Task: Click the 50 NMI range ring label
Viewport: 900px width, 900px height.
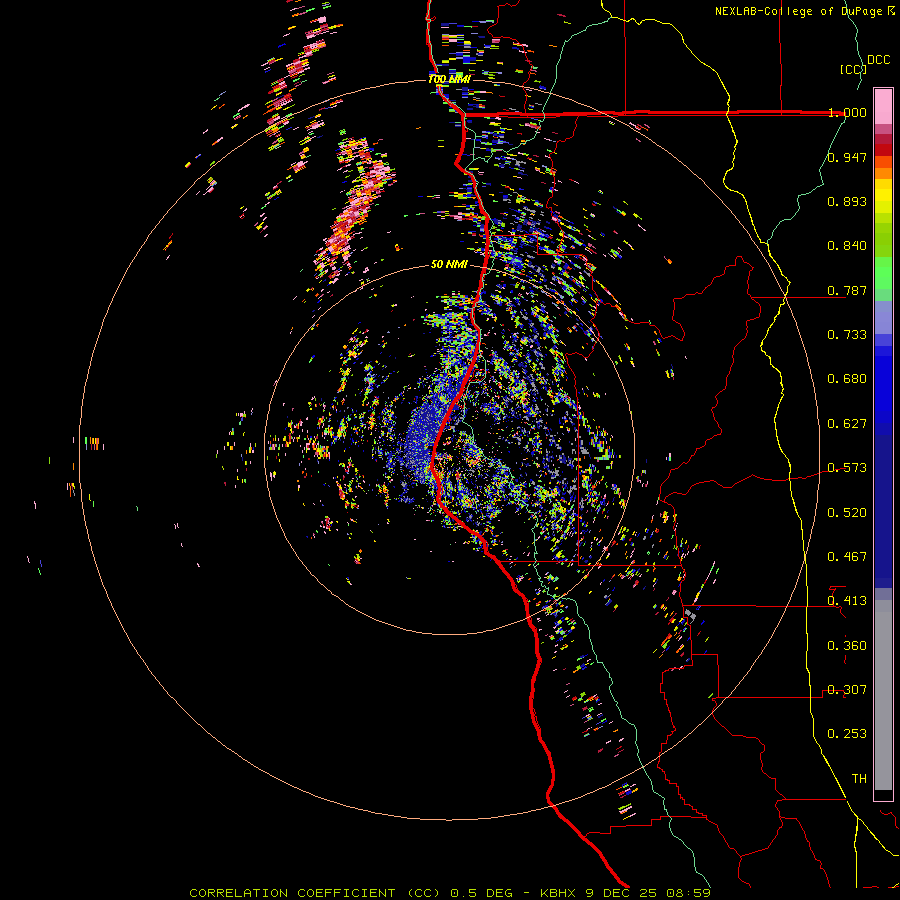Action: (449, 265)
